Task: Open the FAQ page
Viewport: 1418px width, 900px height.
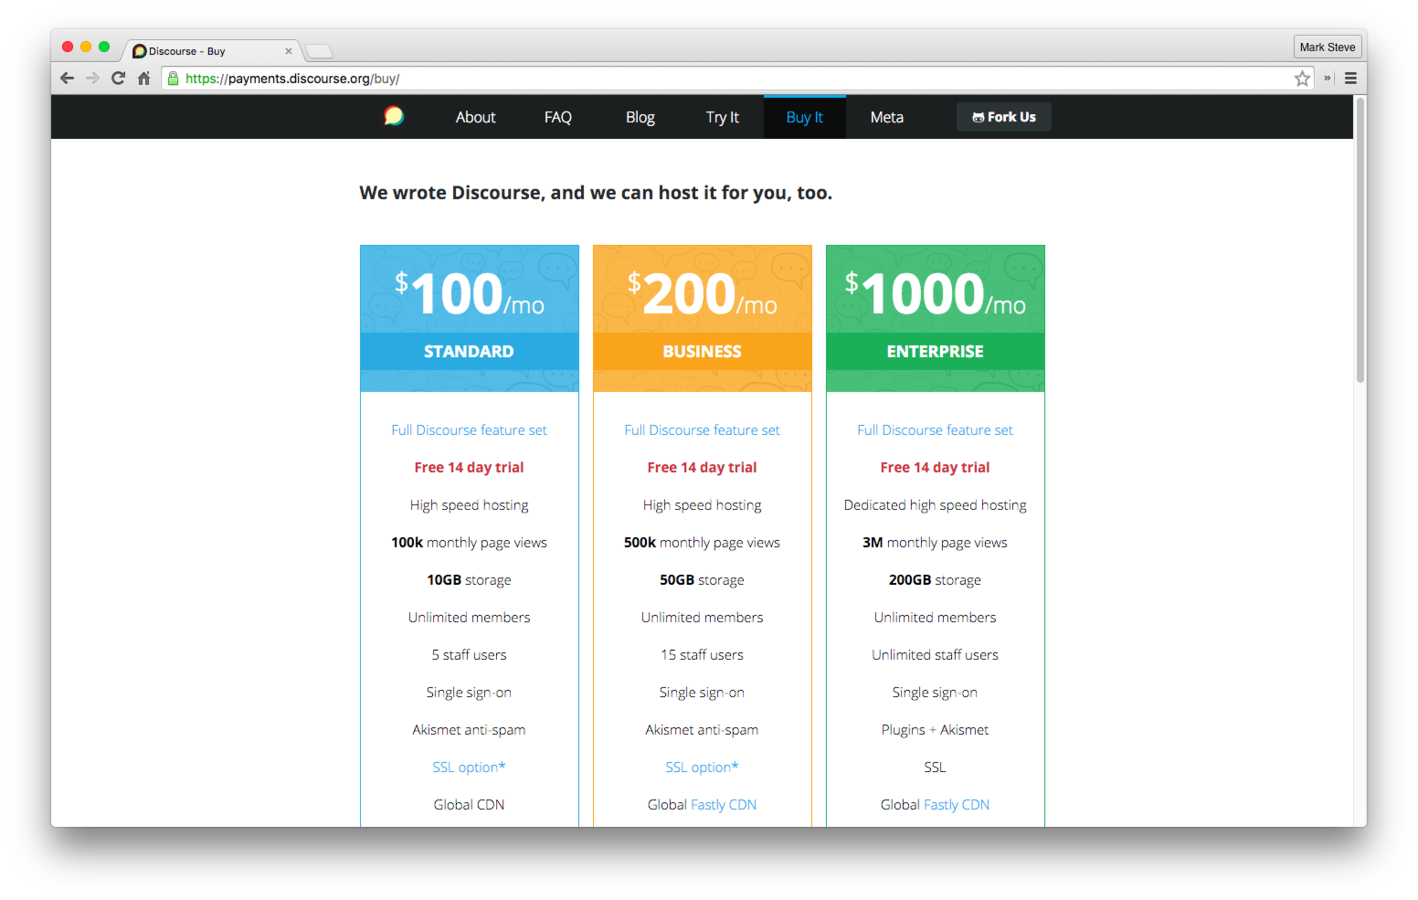Action: point(558,117)
